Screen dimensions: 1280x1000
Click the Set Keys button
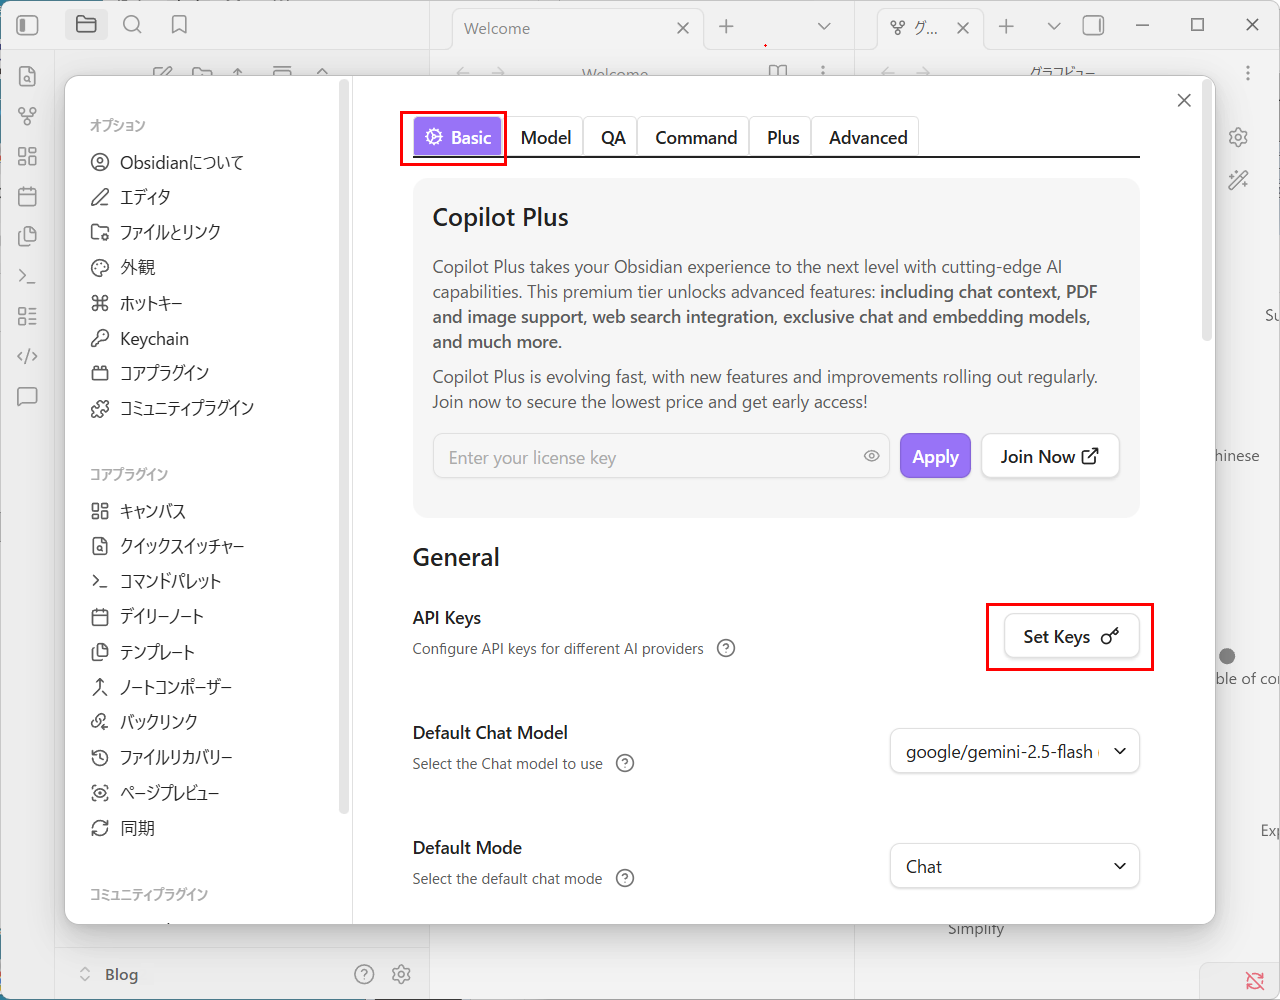pyautogui.click(x=1070, y=637)
